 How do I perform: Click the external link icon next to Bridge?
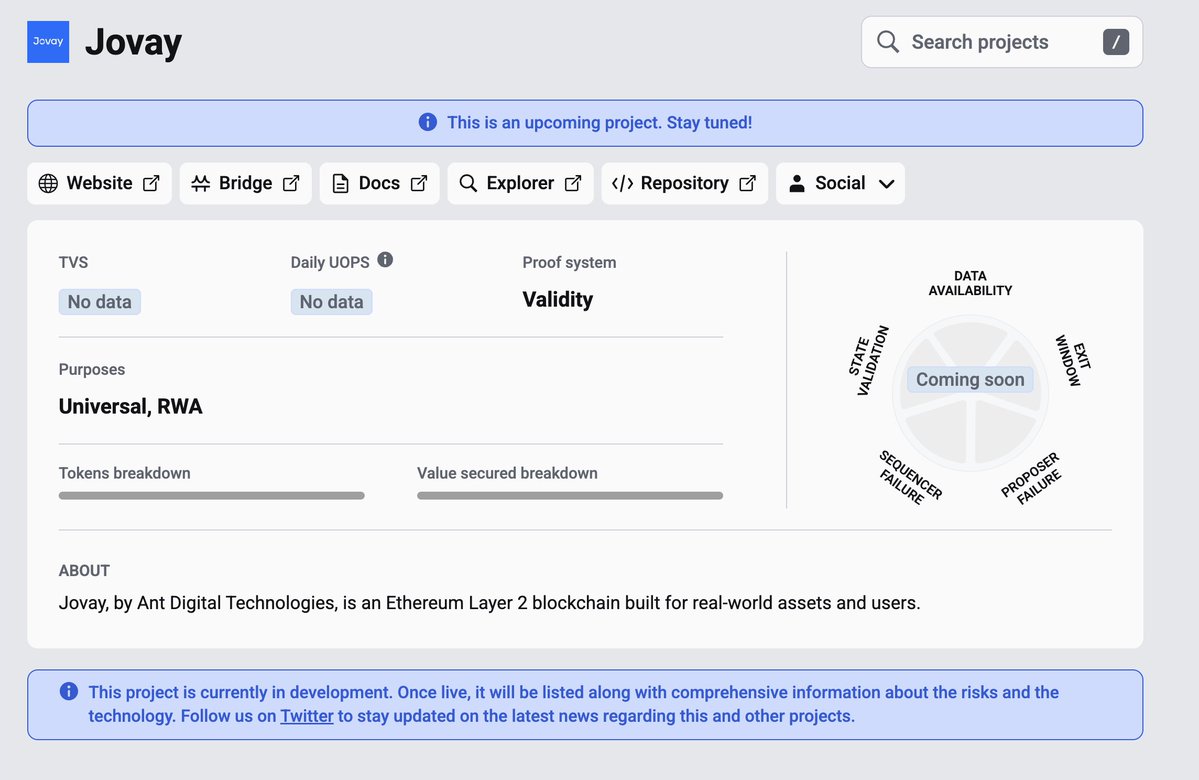[x=291, y=184]
